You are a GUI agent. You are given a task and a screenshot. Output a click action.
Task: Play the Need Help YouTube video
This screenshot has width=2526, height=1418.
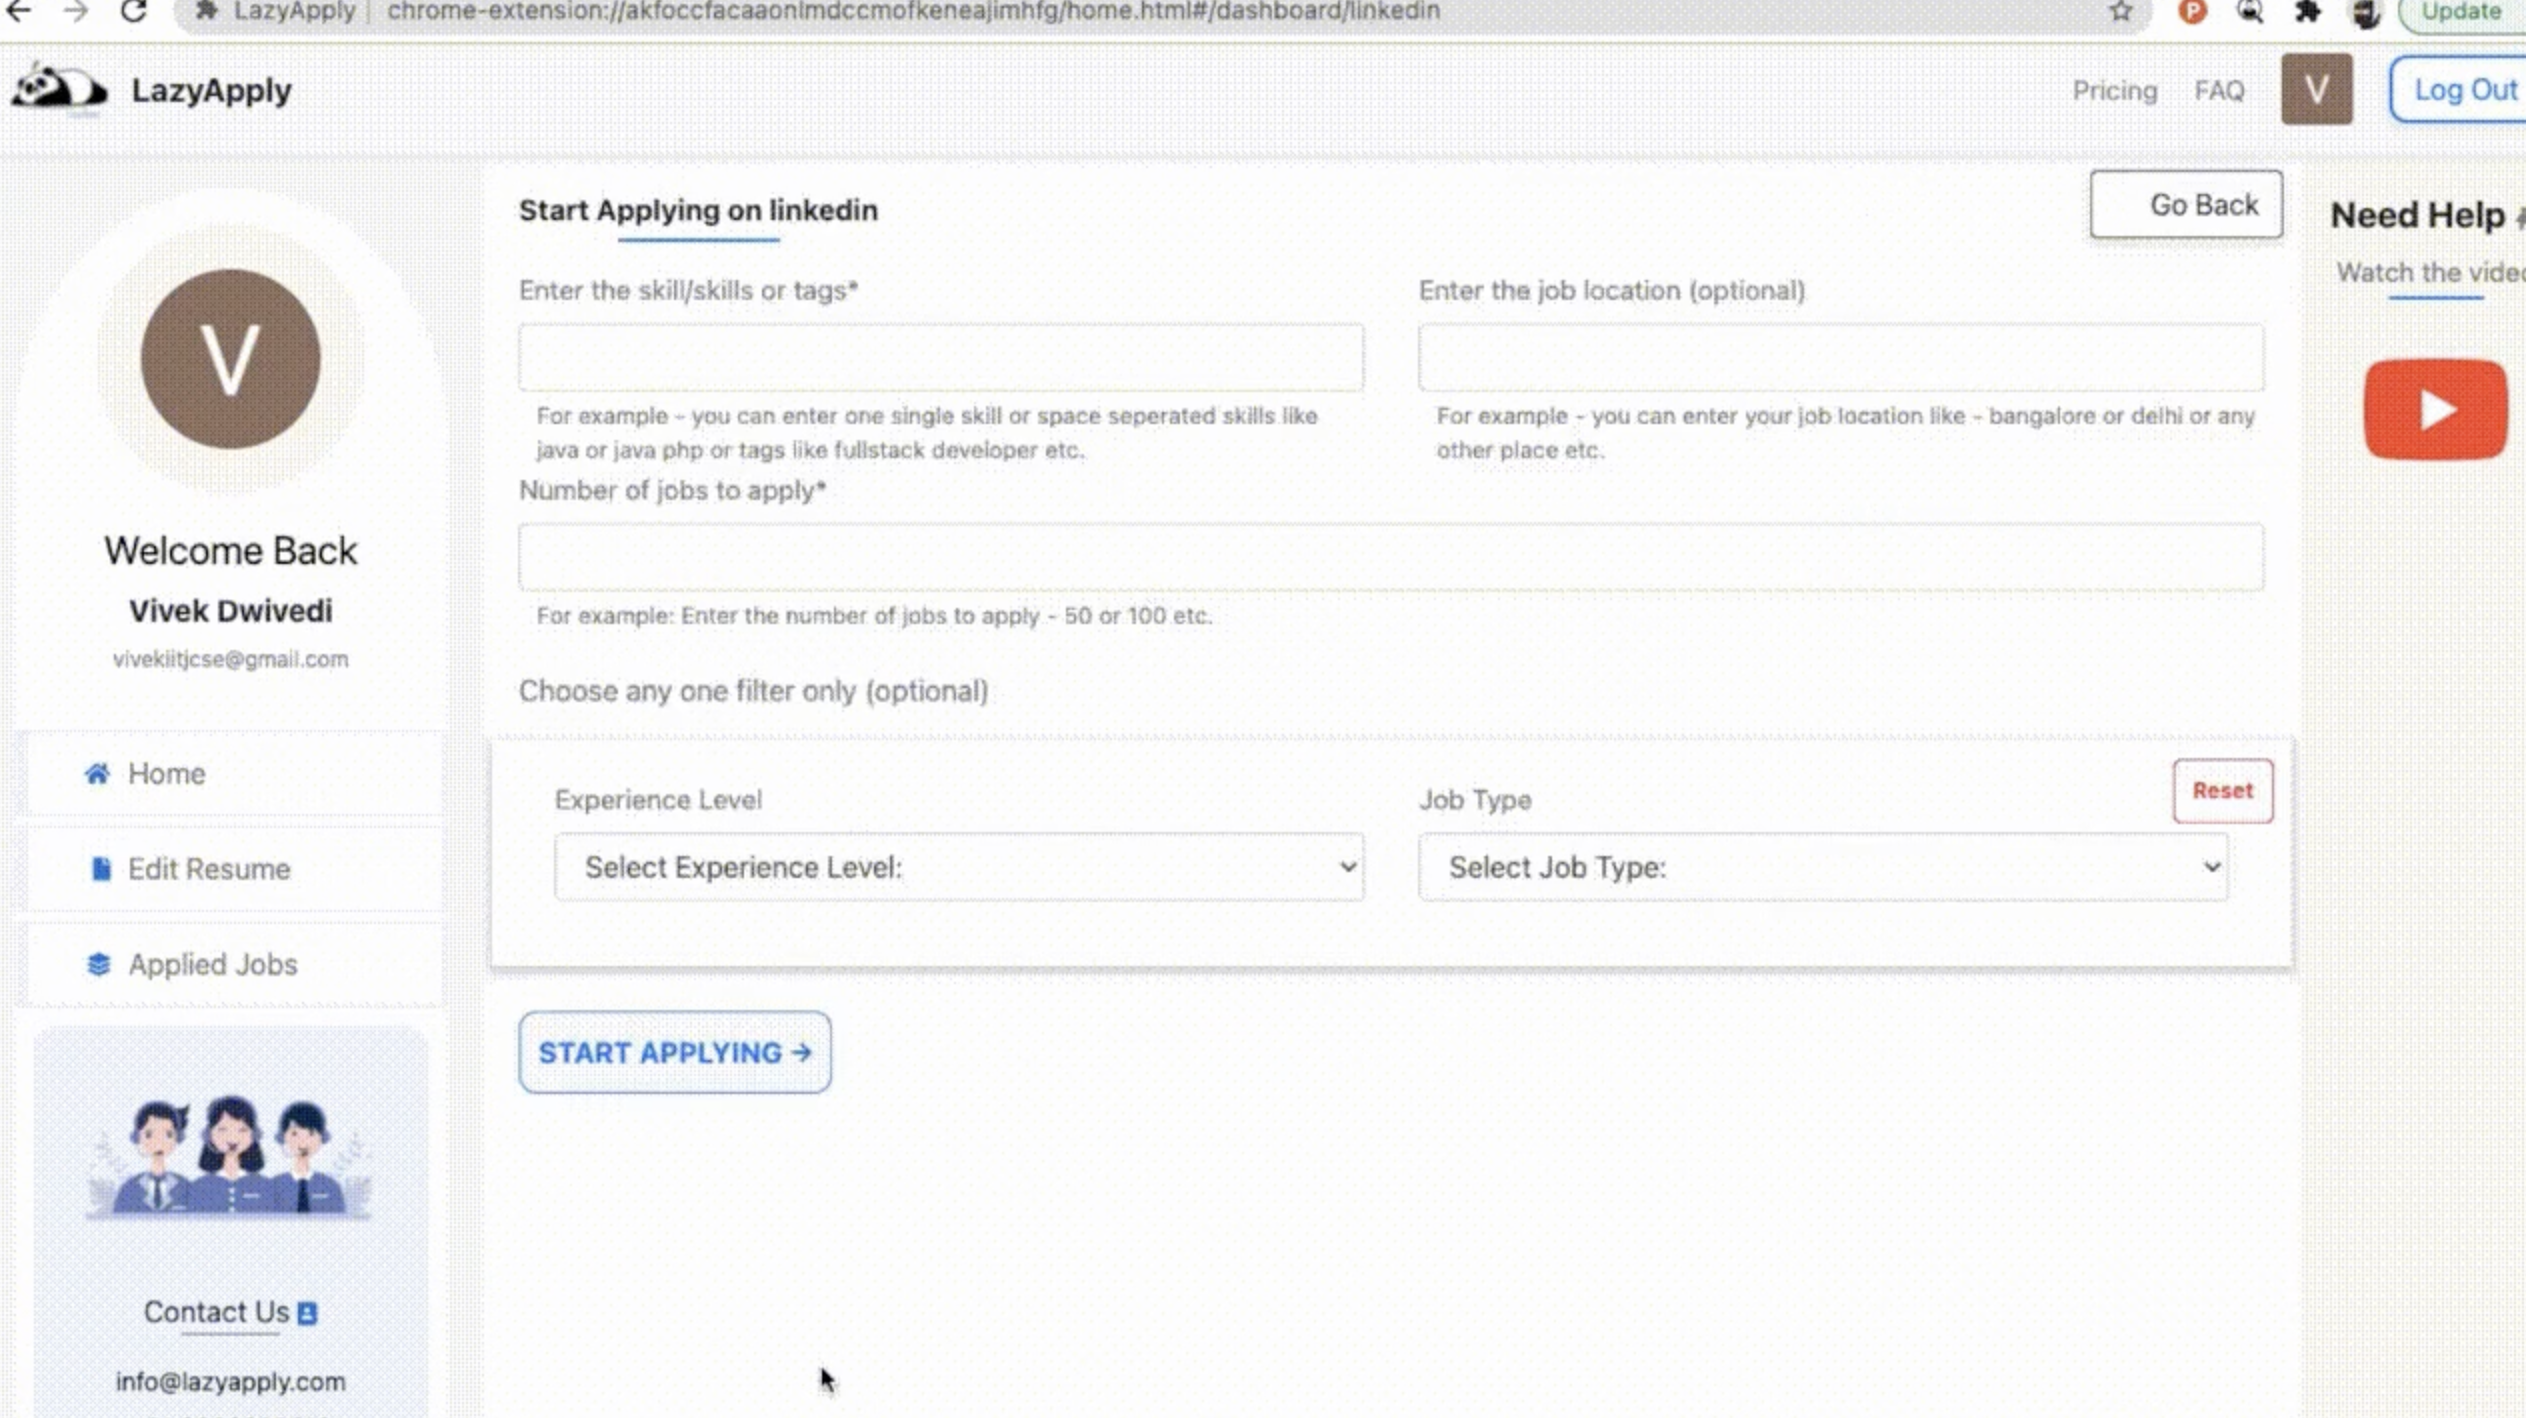pyautogui.click(x=2435, y=409)
